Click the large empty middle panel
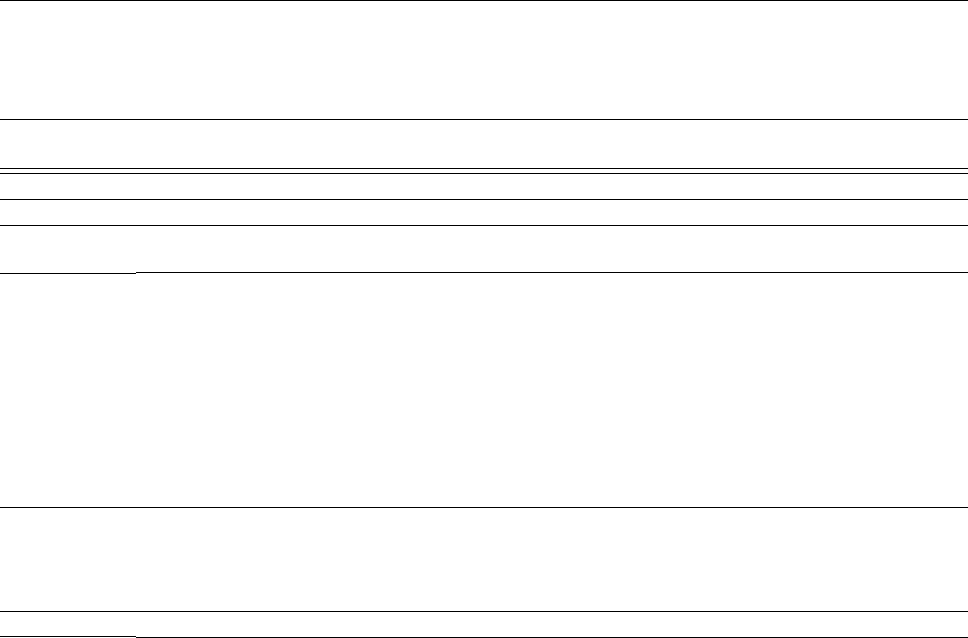The height and width of the screenshot is (638, 968). pyautogui.click(x=484, y=390)
